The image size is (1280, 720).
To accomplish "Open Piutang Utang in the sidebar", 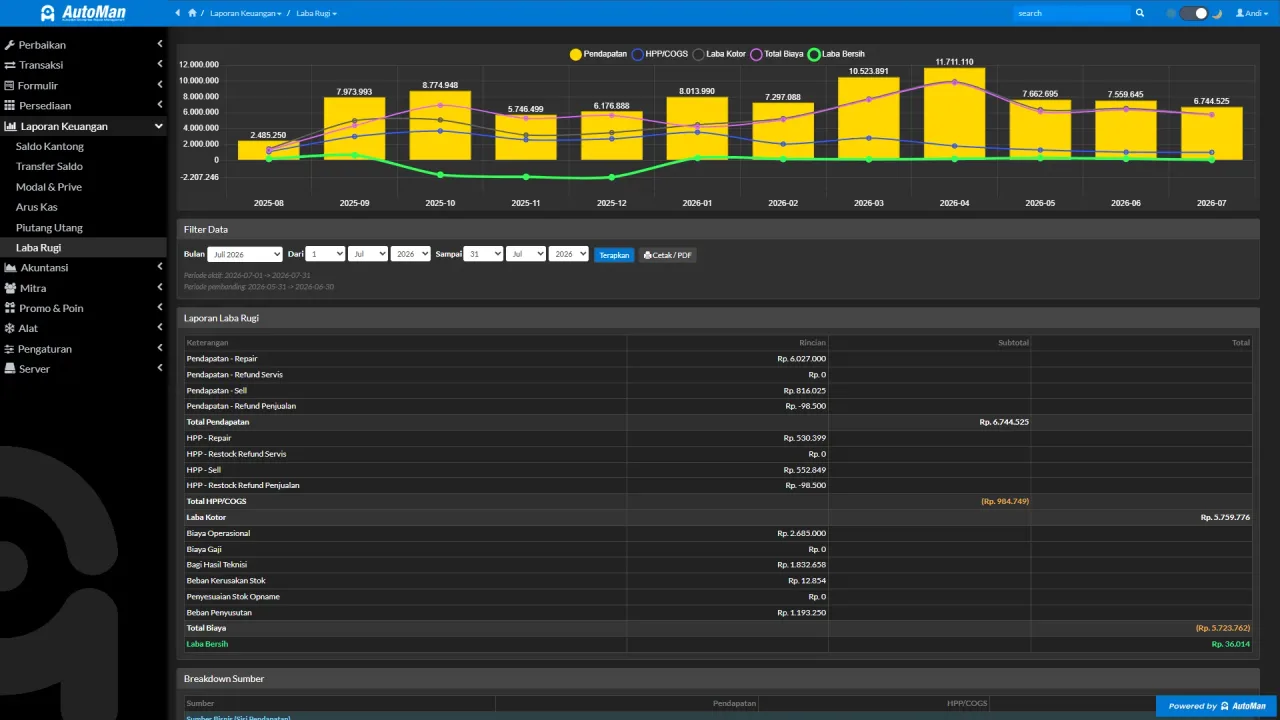I will (x=49, y=227).
